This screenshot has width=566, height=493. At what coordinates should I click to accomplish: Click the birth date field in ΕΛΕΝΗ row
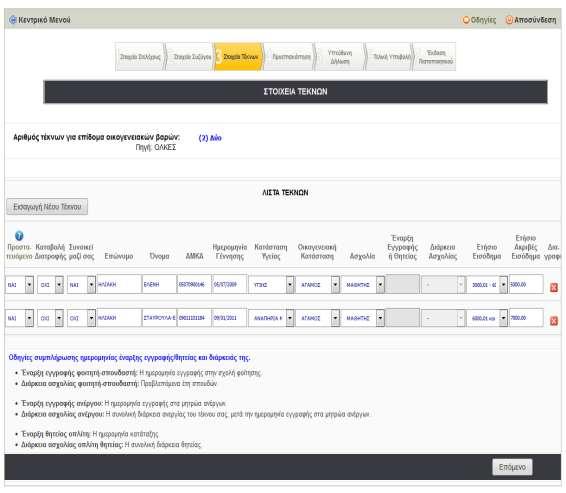coord(230,284)
